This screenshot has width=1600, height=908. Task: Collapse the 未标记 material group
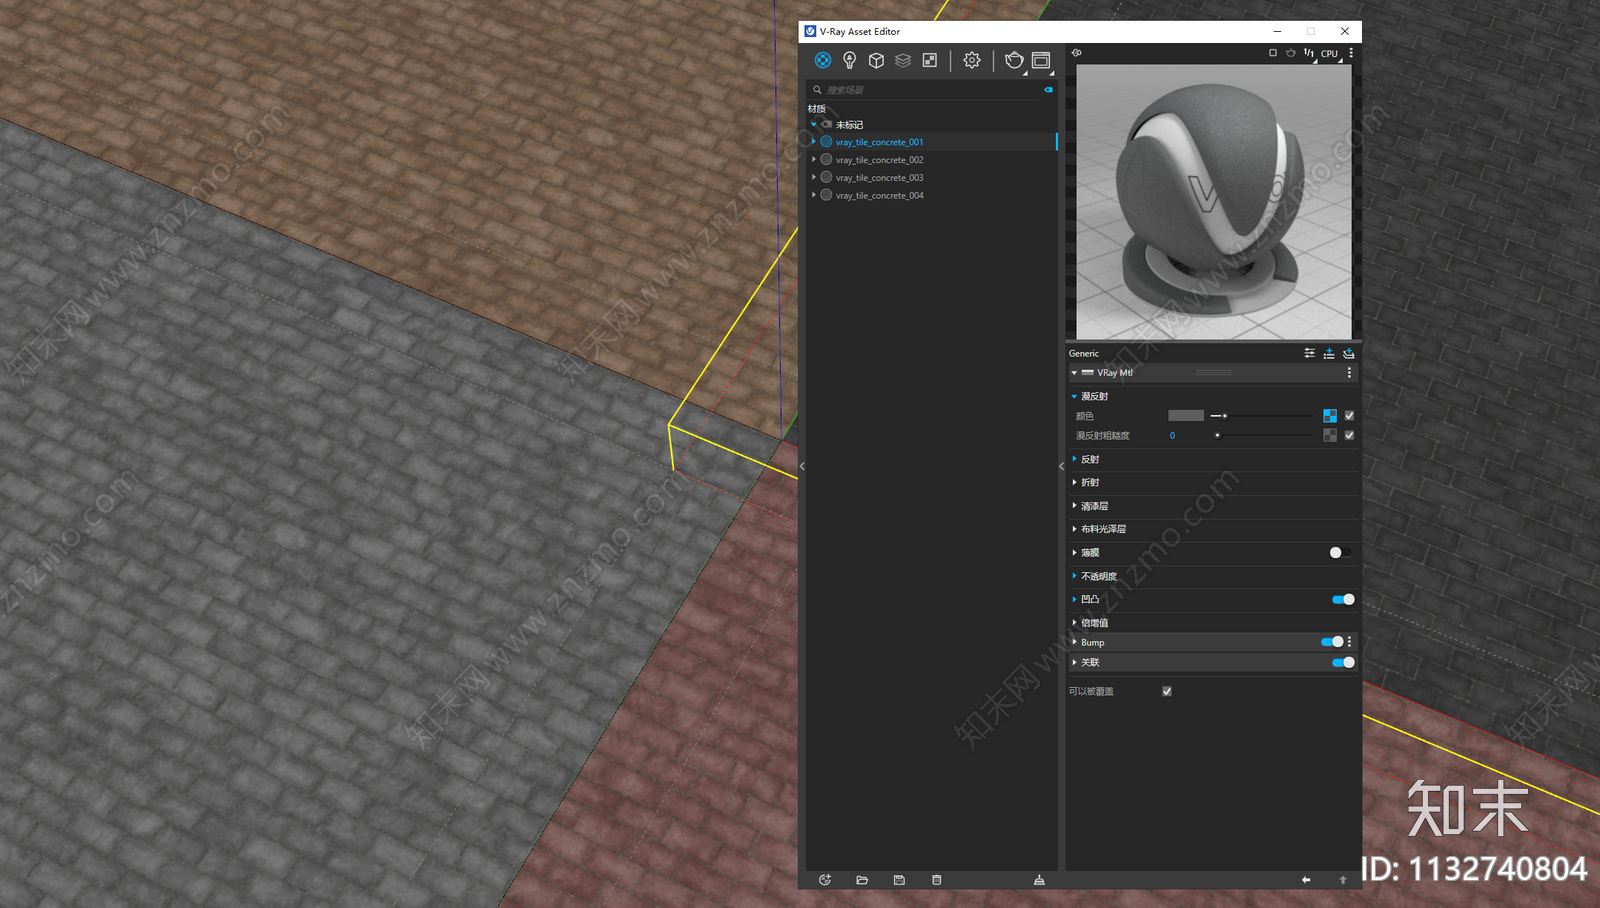click(814, 124)
